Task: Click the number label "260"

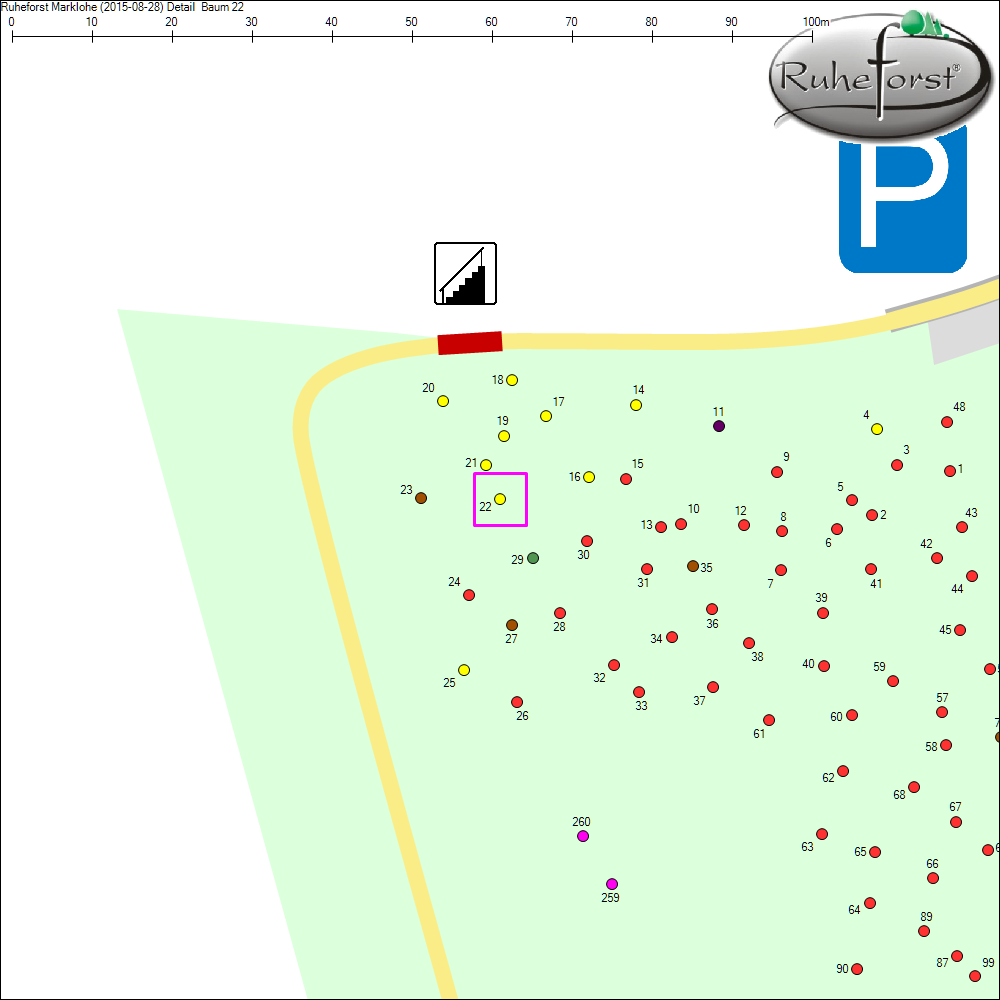Action: [x=581, y=821]
